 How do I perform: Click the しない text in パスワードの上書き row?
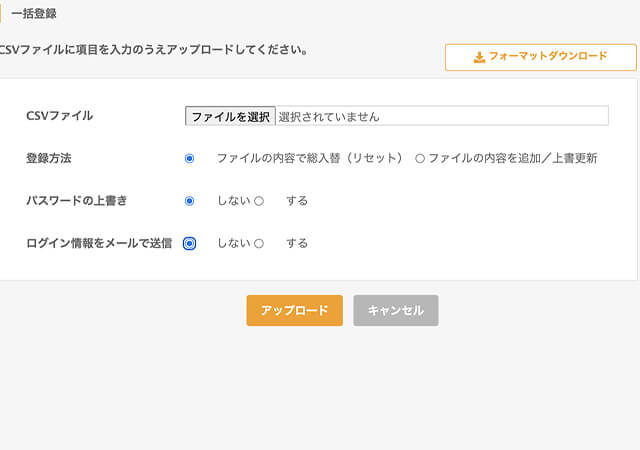click(x=234, y=200)
